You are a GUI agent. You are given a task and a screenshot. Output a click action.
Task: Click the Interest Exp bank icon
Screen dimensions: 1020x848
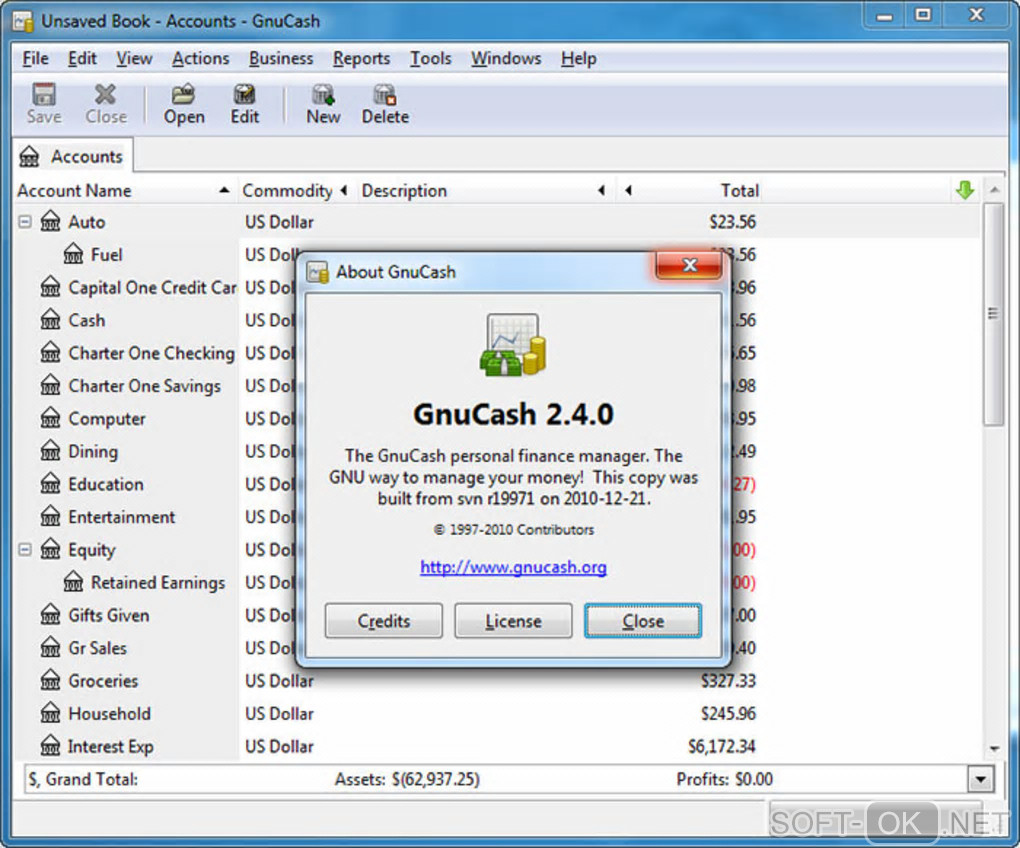coord(50,746)
